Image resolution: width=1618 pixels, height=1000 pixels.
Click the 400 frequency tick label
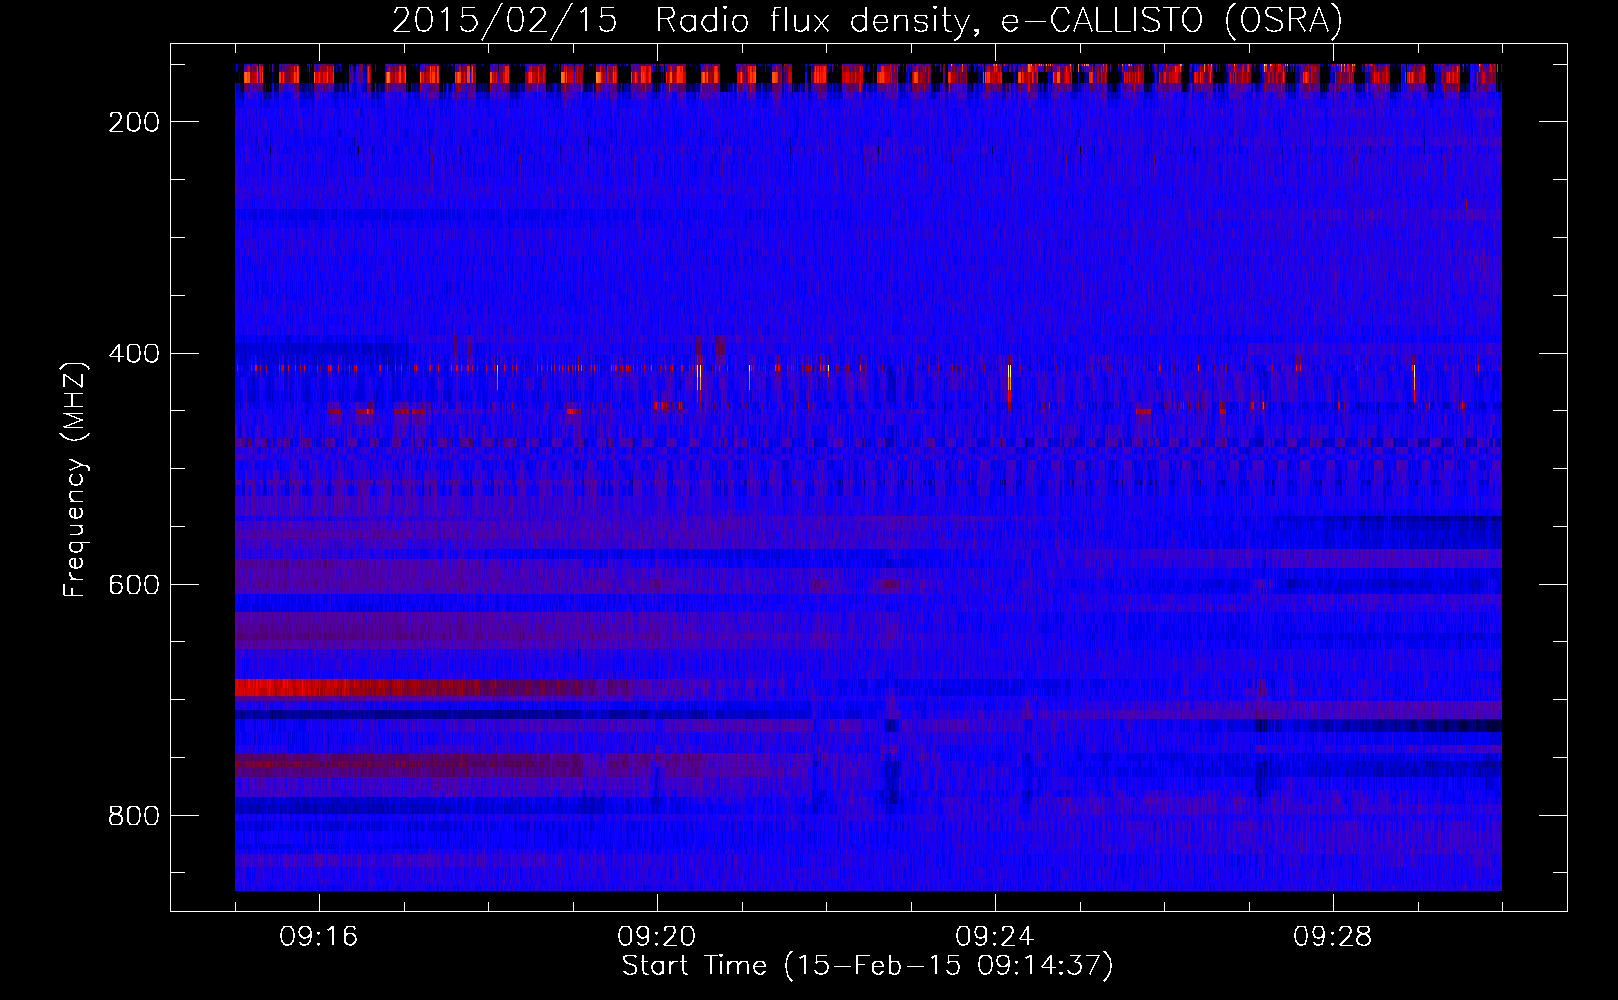(134, 353)
